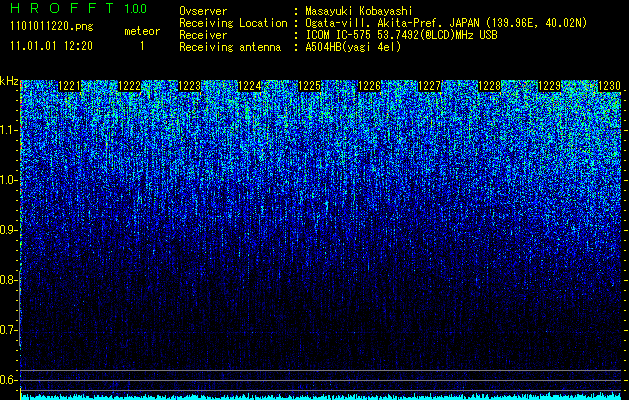This screenshot has height=400, width=629.
Task: Click the 1.1 frequency axis label
Action: coord(9,129)
